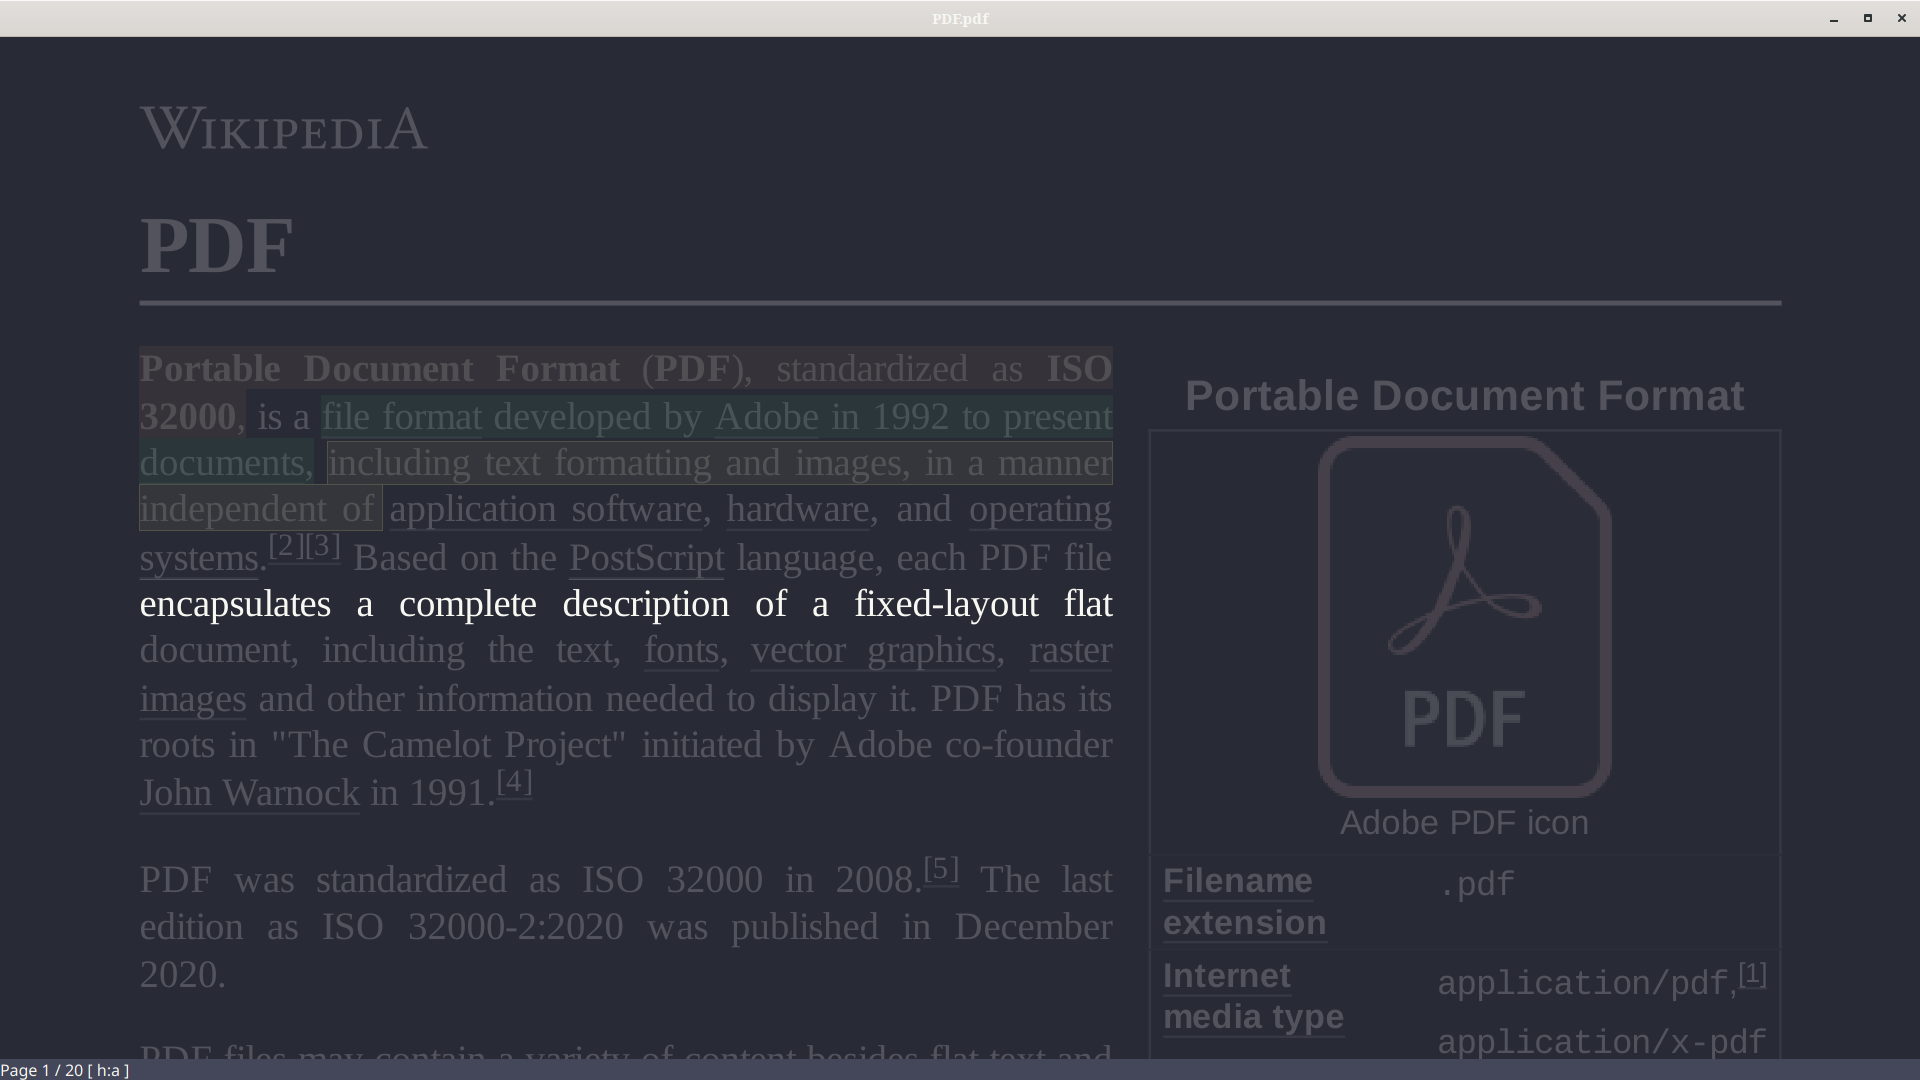Open the 'Internet media type' infobox link

click(x=1254, y=996)
